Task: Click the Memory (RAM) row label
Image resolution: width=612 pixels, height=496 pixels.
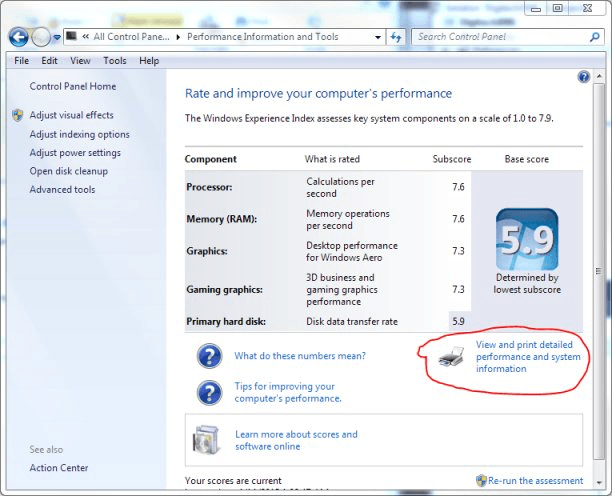Action: pyautogui.click(x=222, y=219)
